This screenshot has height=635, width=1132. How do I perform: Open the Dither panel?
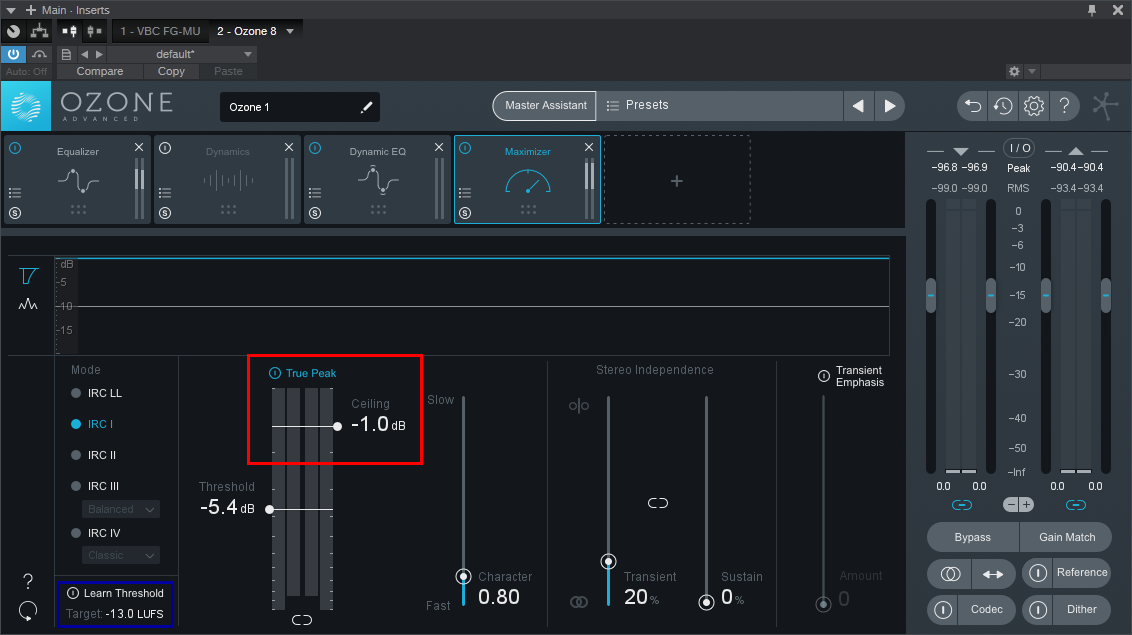[x=1081, y=610]
